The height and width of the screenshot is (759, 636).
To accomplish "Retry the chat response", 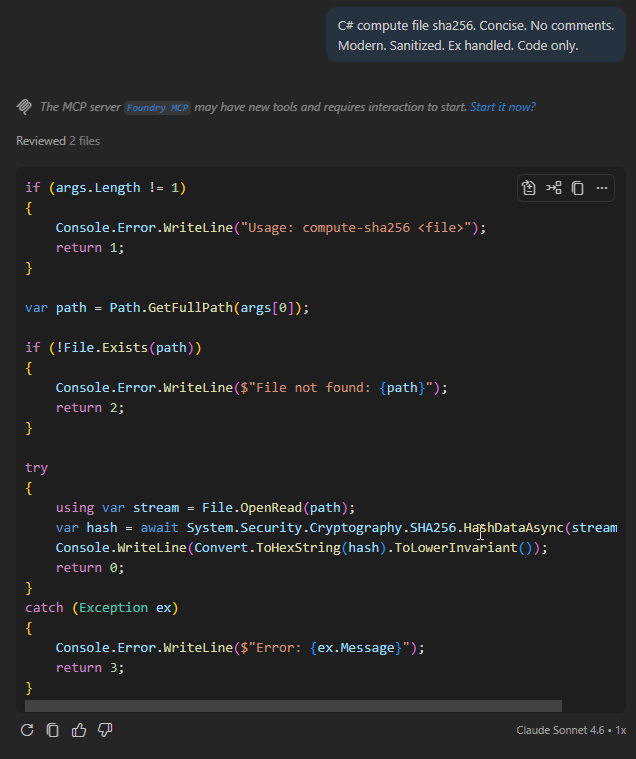I will pos(27,730).
